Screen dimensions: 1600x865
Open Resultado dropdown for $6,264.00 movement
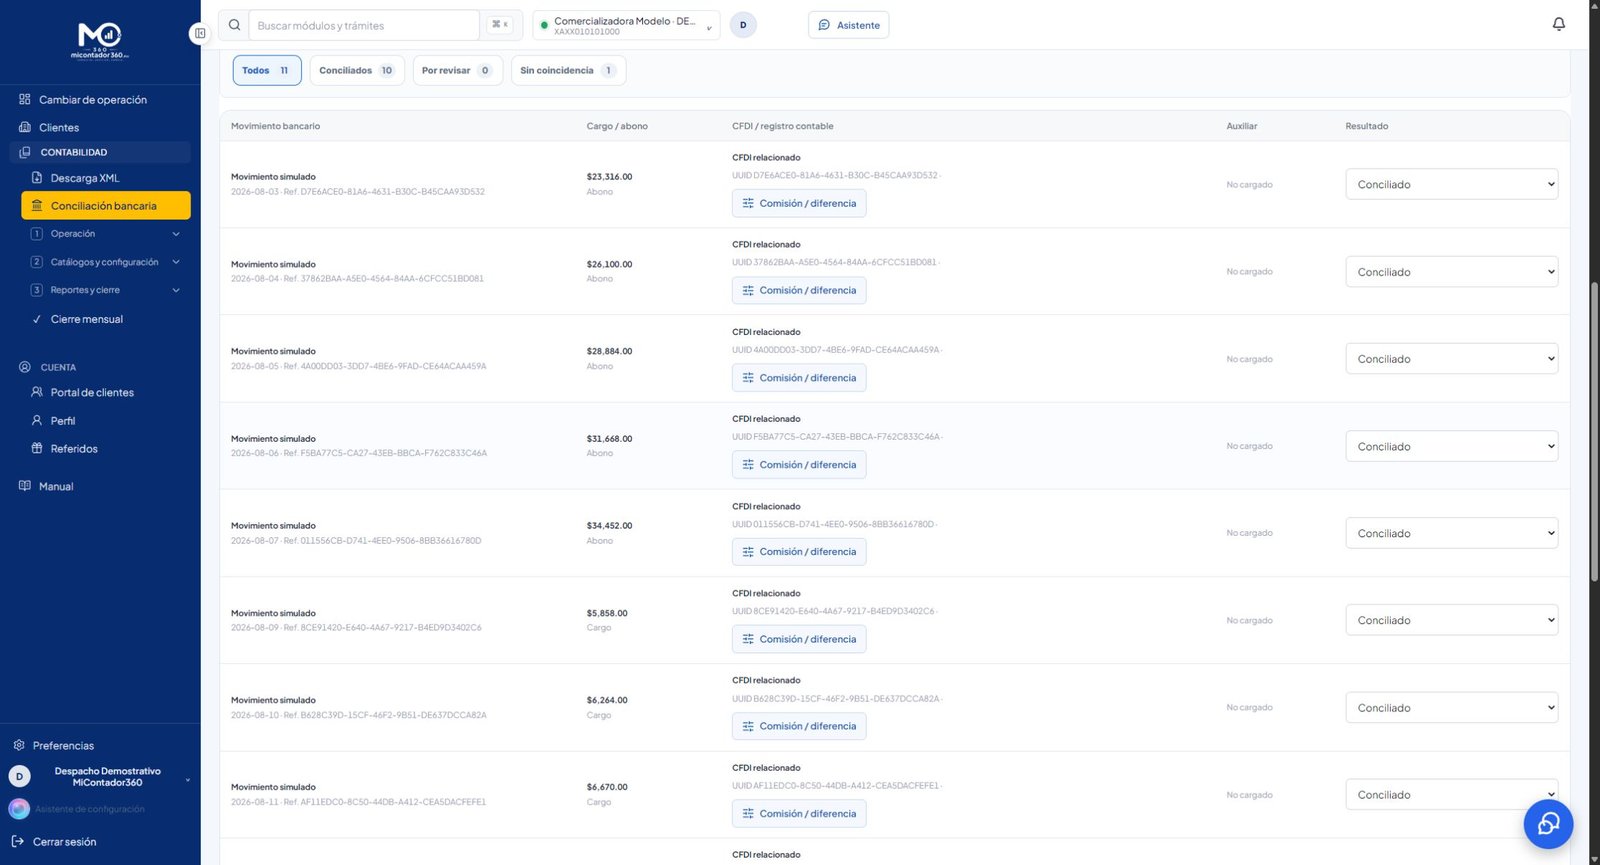[1451, 708]
